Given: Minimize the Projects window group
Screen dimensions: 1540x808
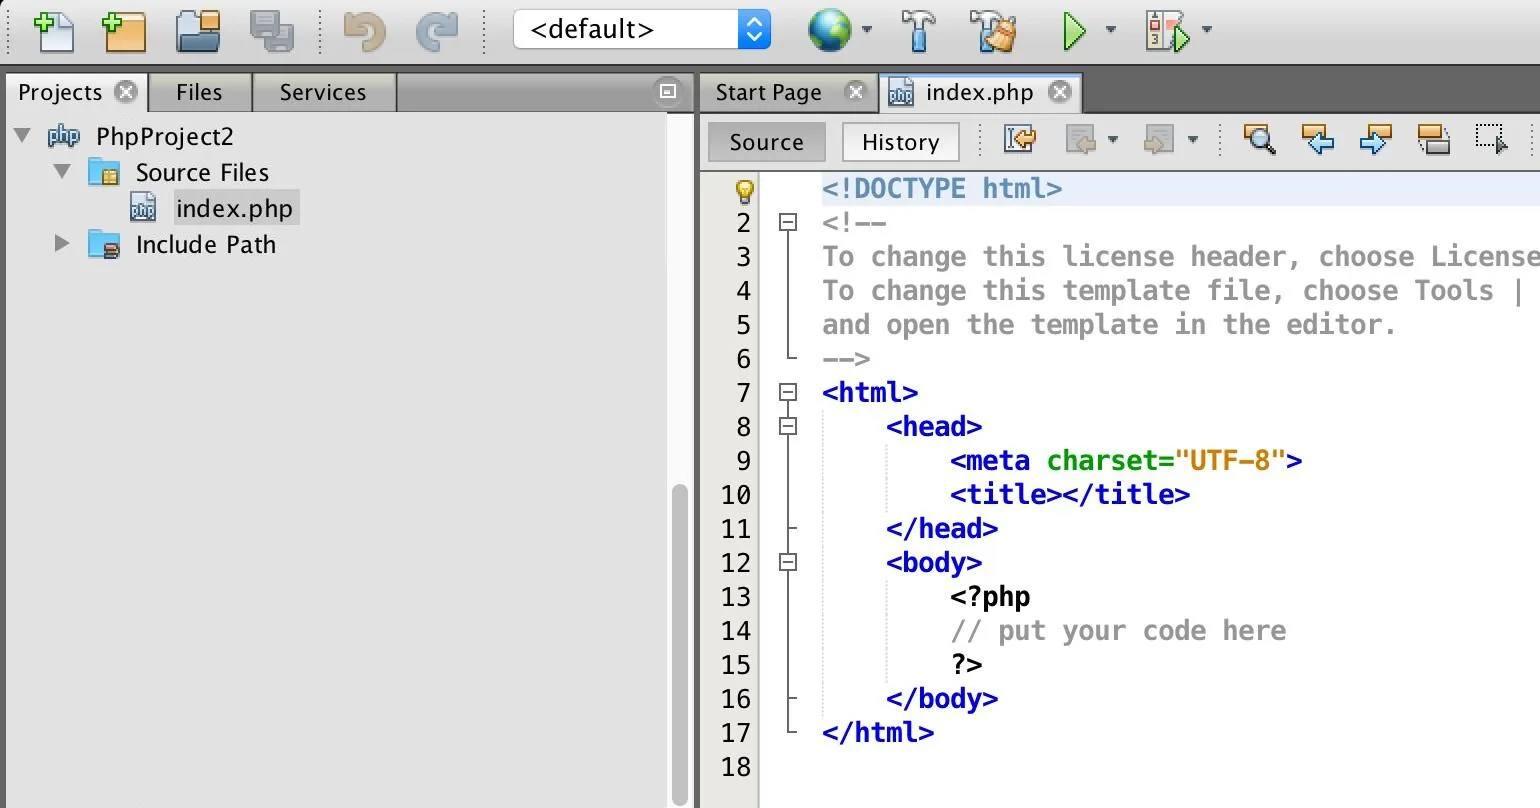Looking at the screenshot, I should [x=668, y=91].
